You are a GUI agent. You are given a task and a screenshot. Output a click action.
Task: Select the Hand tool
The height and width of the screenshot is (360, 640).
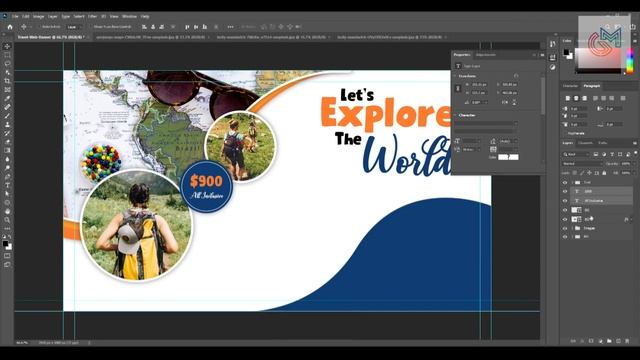pos(7,211)
